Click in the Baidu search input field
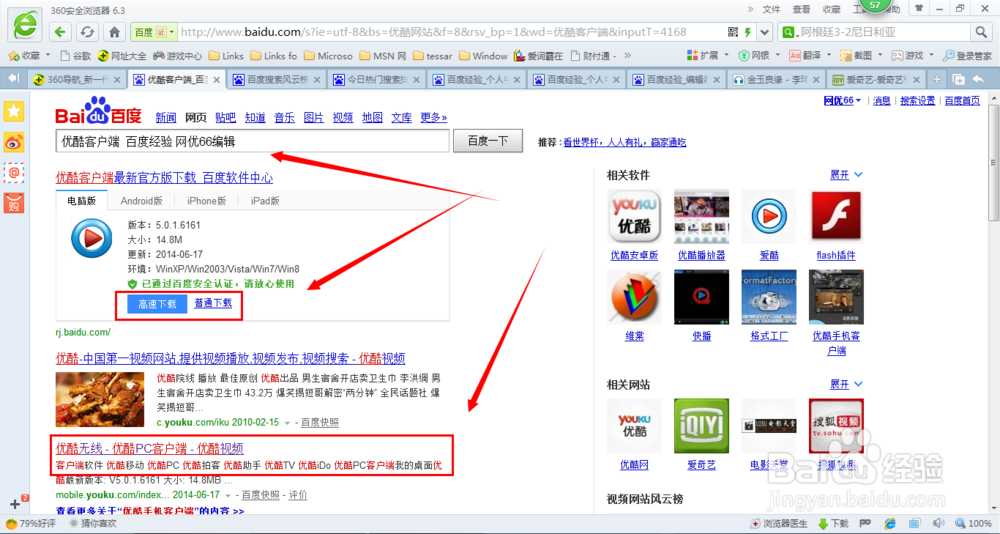The height and width of the screenshot is (534, 1000). click(253, 142)
